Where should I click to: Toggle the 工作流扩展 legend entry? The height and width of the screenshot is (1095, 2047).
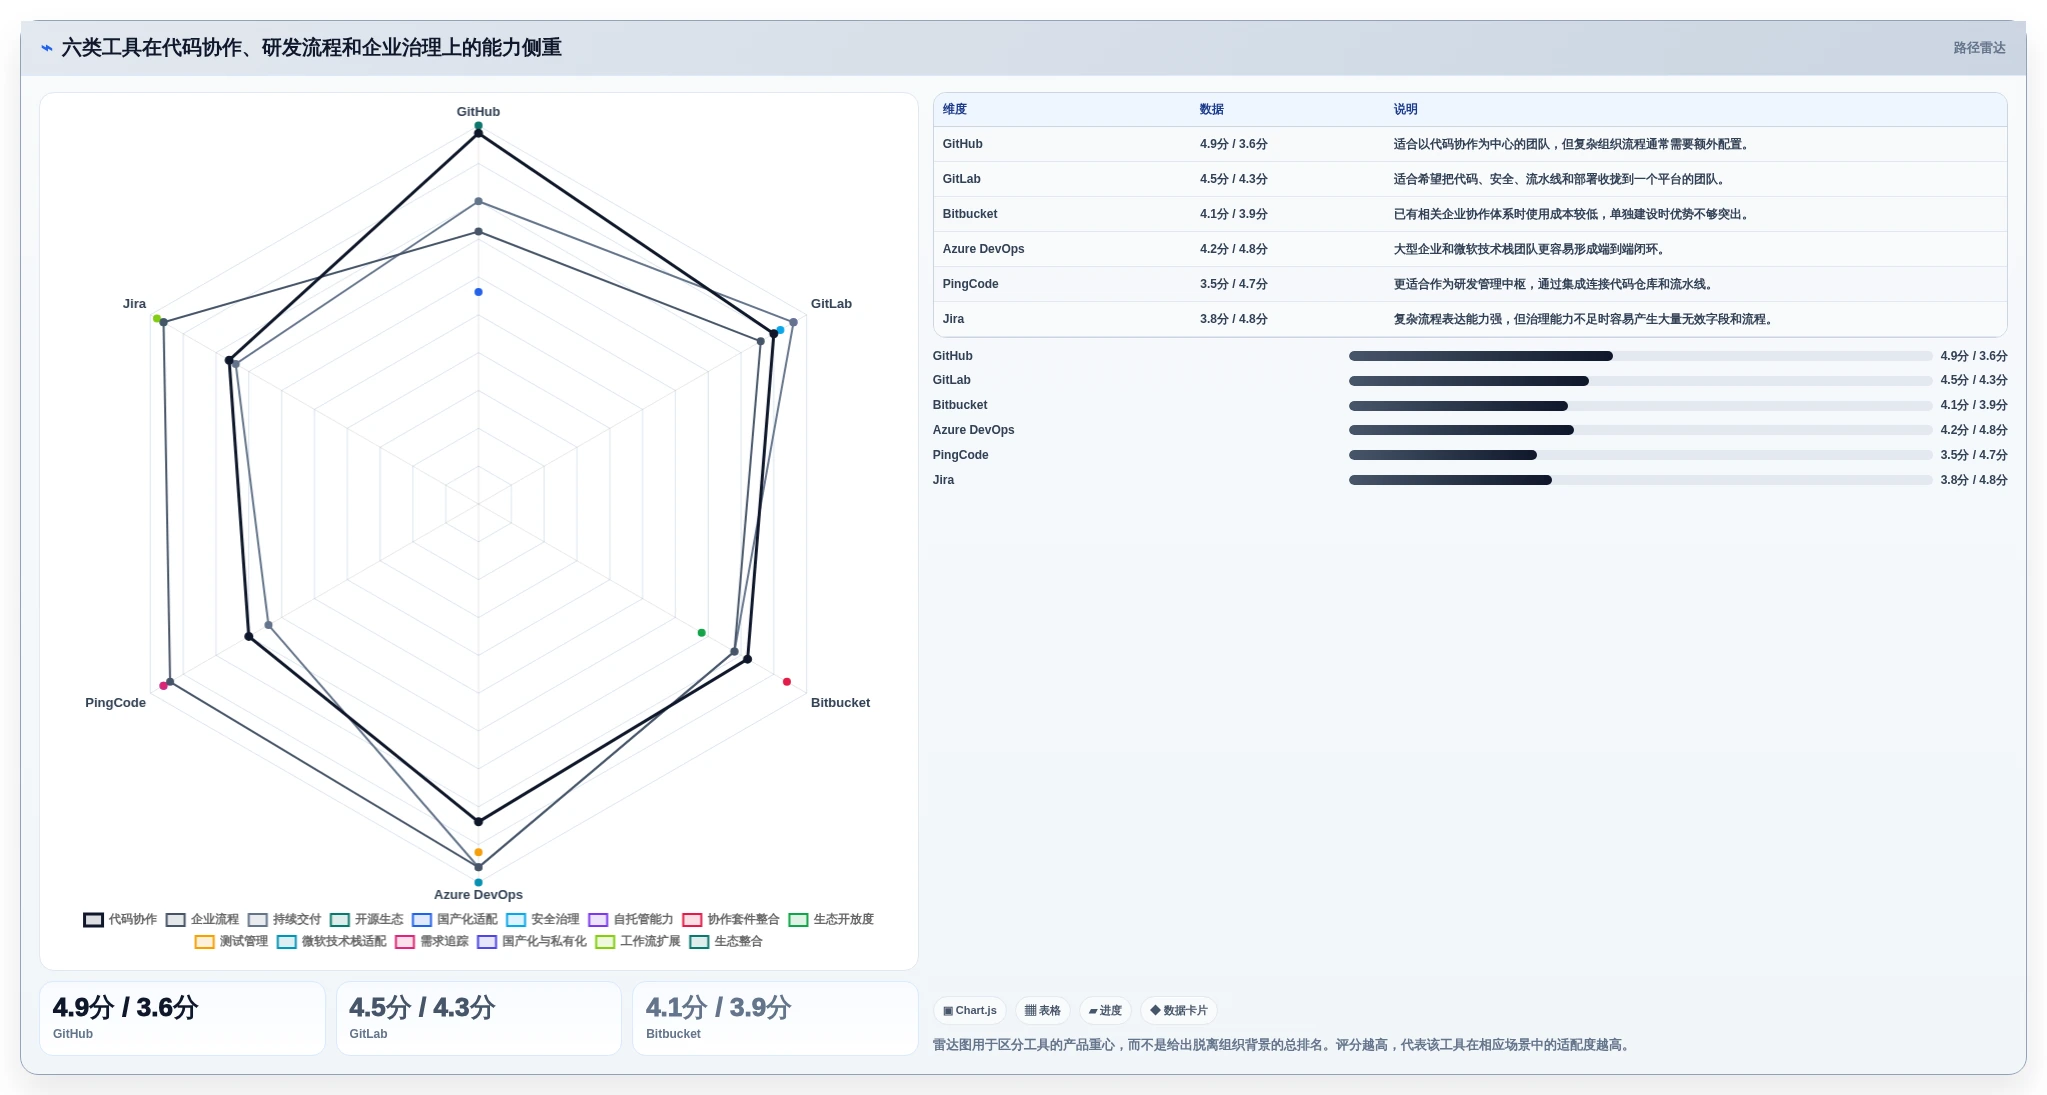pyautogui.click(x=638, y=942)
